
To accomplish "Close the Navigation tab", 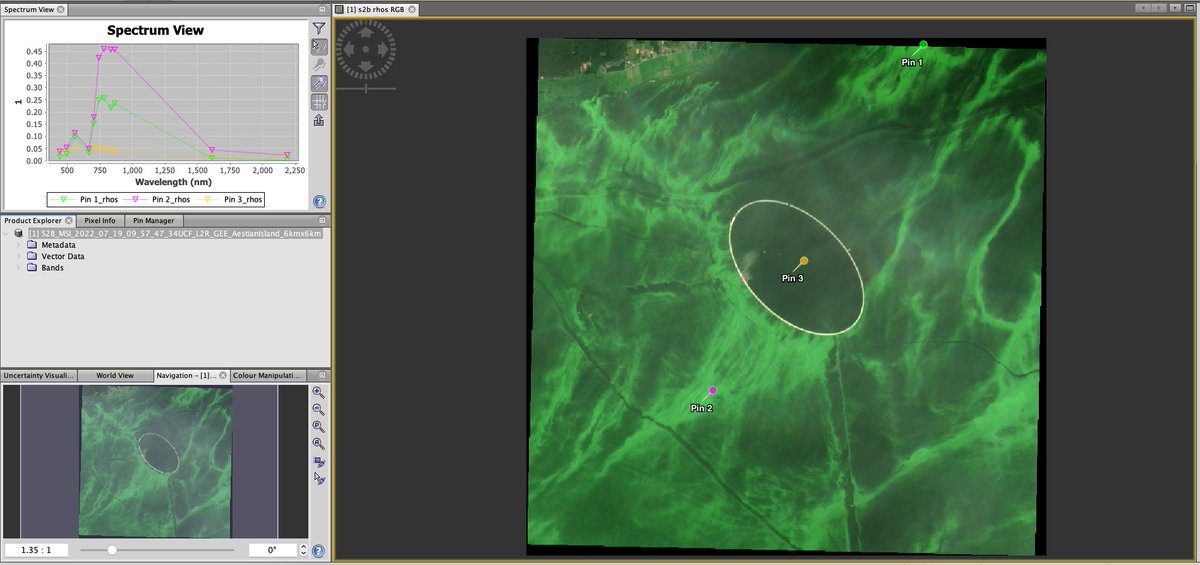I will (224, 375).
